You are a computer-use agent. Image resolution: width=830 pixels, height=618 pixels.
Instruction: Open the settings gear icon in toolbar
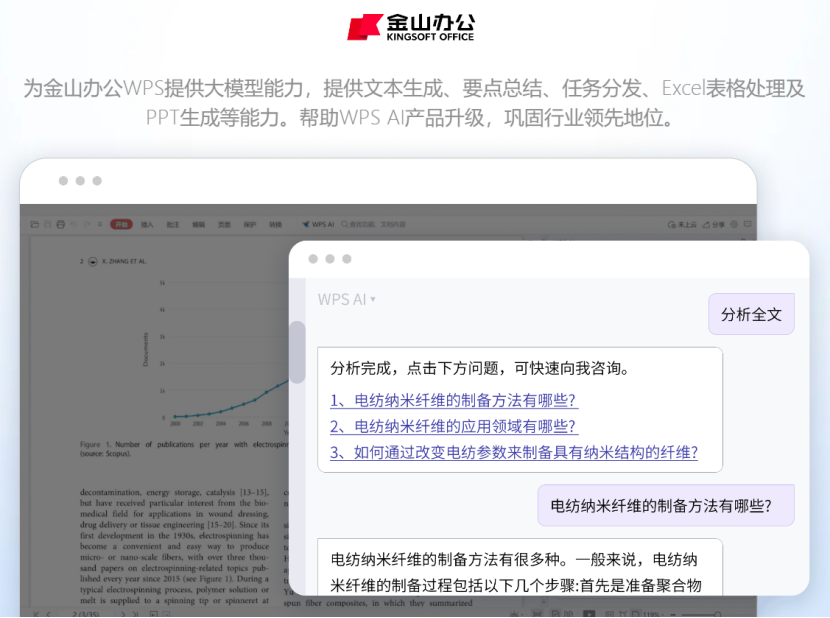coord(734,225)
